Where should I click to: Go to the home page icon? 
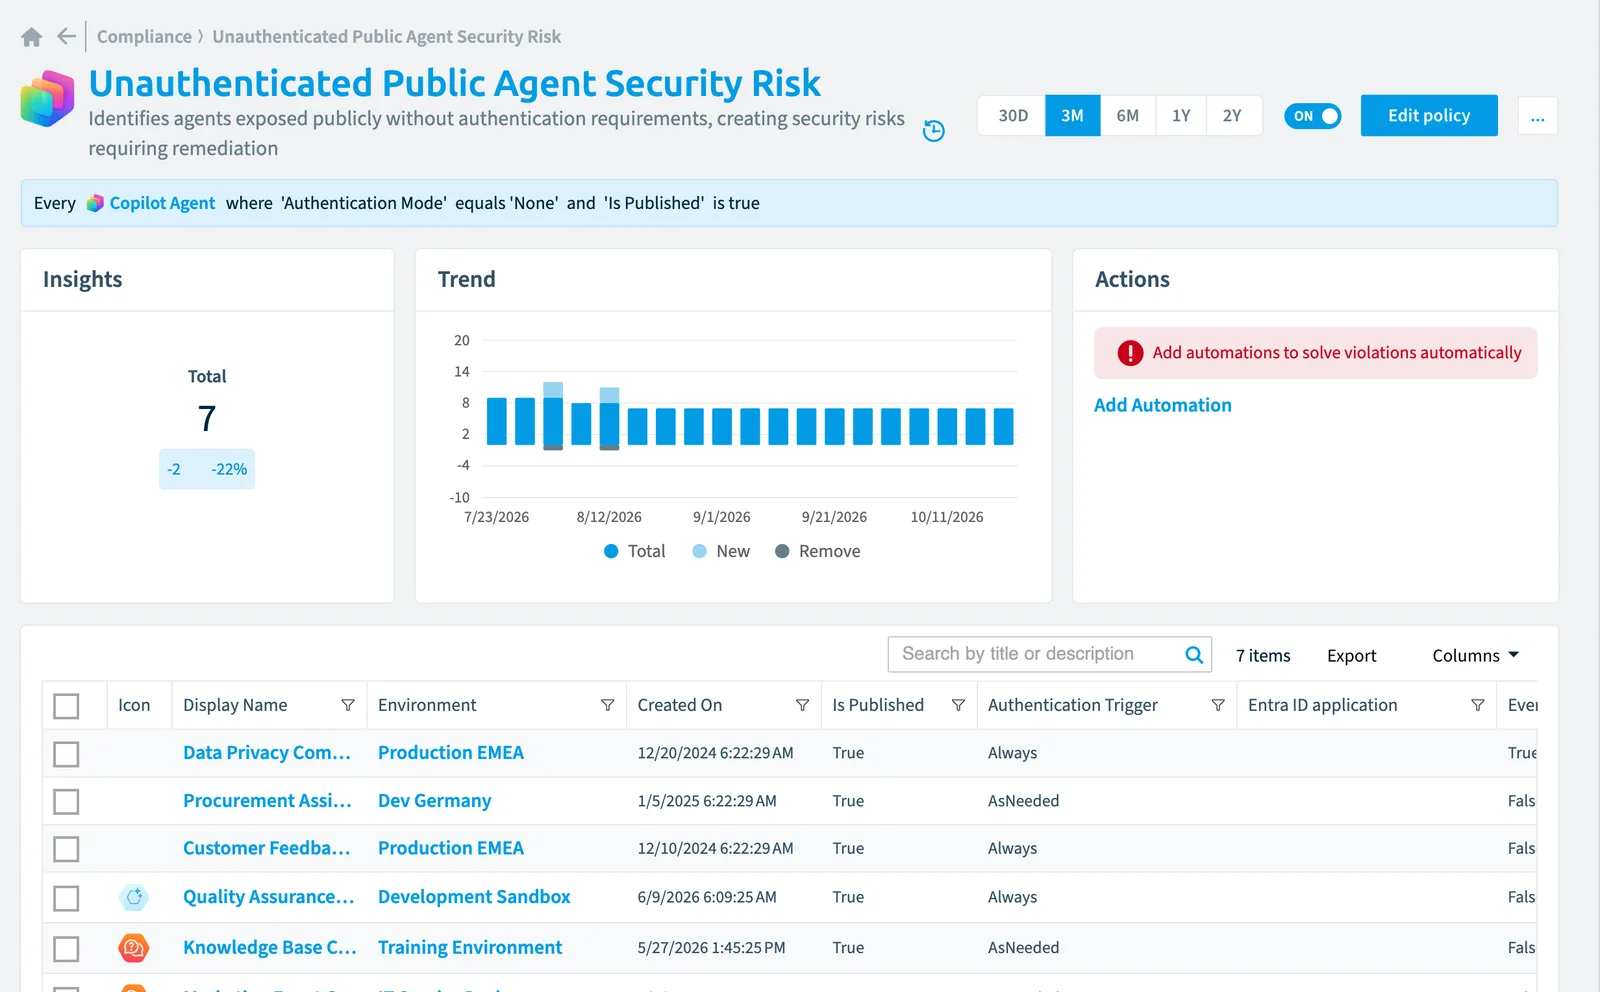(31, 37)
